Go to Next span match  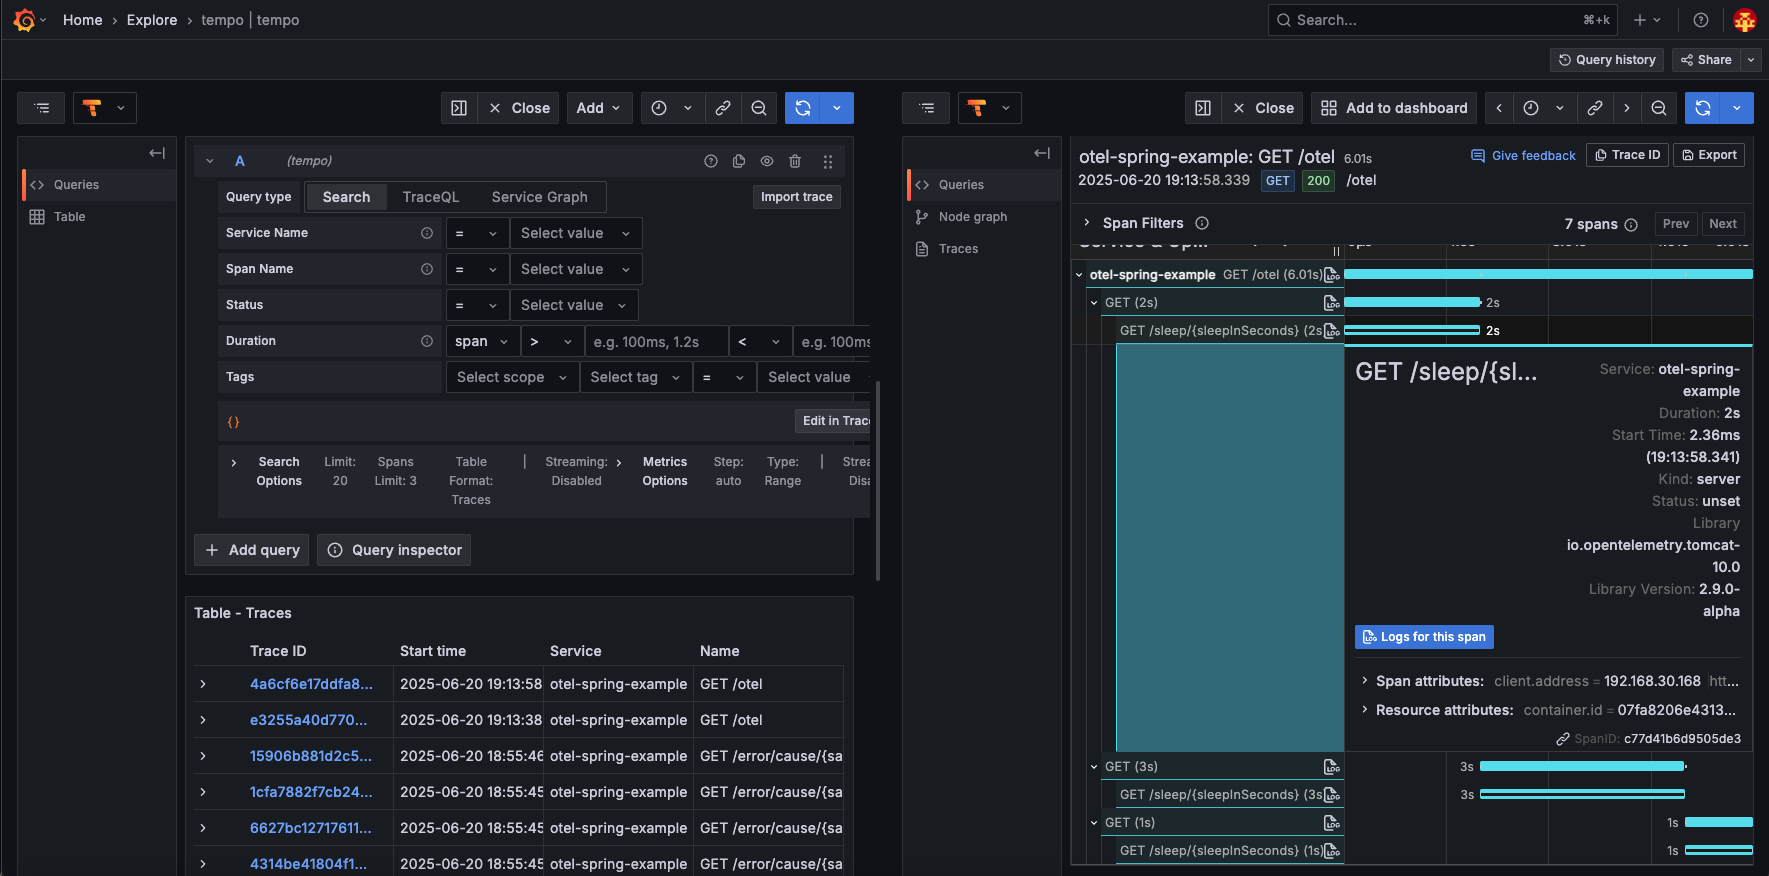click(1723, 224)
